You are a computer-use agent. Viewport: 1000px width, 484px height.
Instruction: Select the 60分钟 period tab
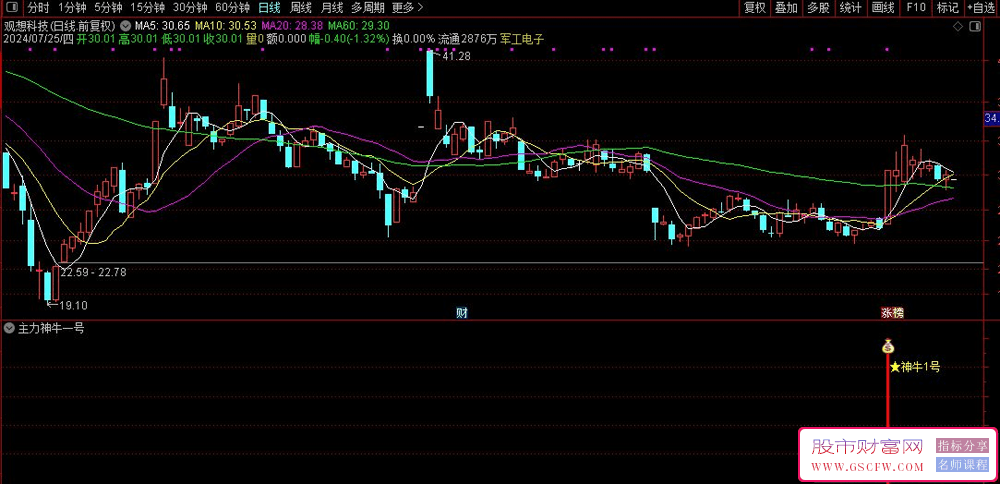click(x=232, y=8)
